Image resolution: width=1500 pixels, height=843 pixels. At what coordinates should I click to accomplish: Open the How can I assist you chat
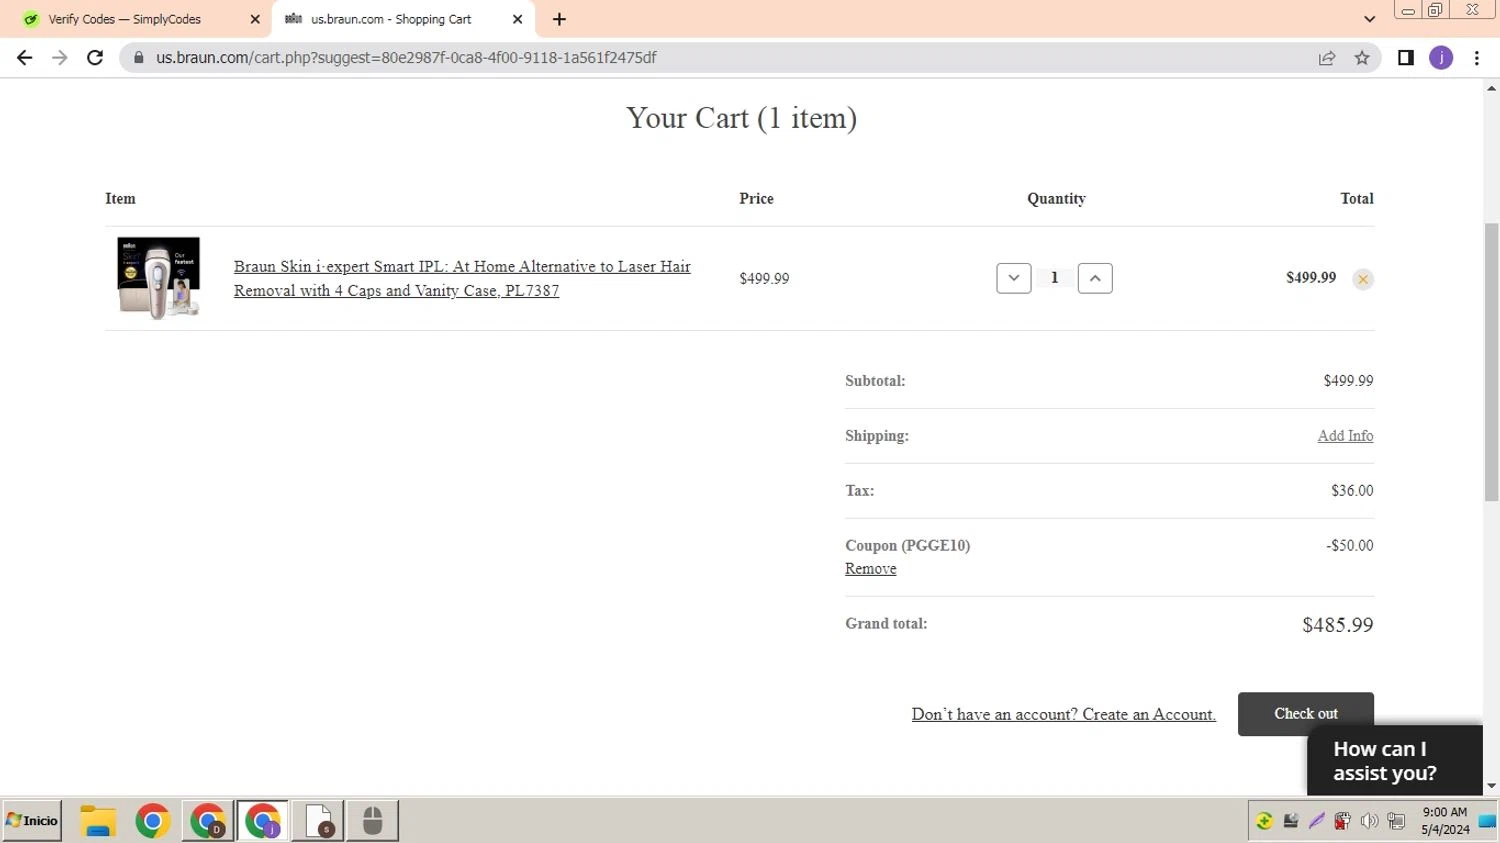[1395, 761]
